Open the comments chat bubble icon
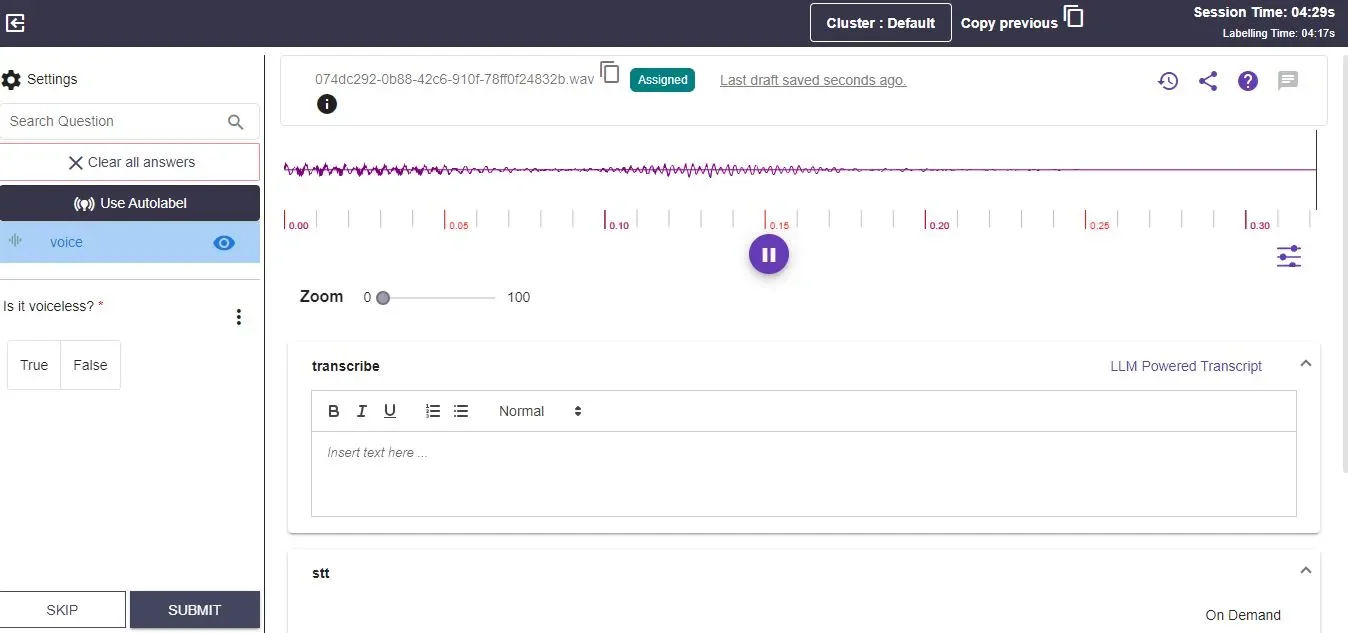The image size is (1348, 633). (x=1288, y=81)
